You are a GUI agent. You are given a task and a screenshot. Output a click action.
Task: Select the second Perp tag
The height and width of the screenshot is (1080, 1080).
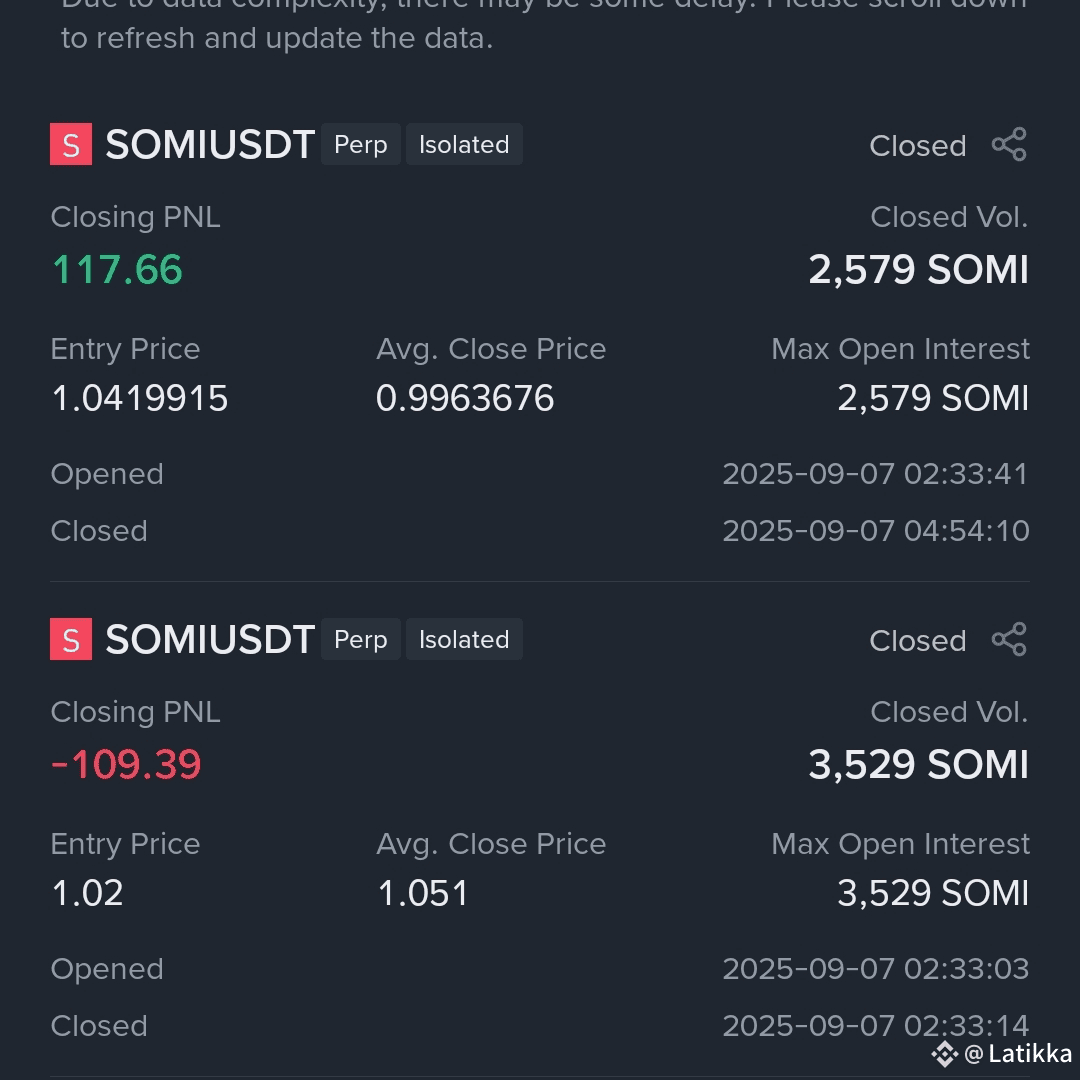tap(361, 639)
